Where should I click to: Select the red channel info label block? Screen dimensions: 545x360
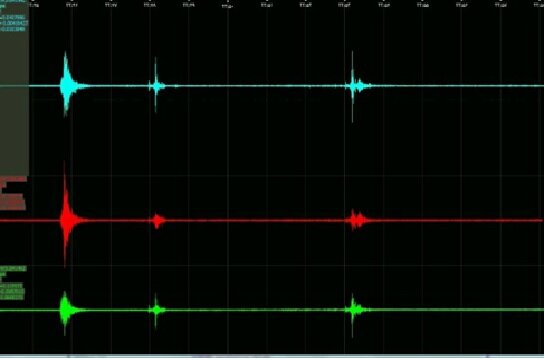pyautogui.click(x=13, y=193)
